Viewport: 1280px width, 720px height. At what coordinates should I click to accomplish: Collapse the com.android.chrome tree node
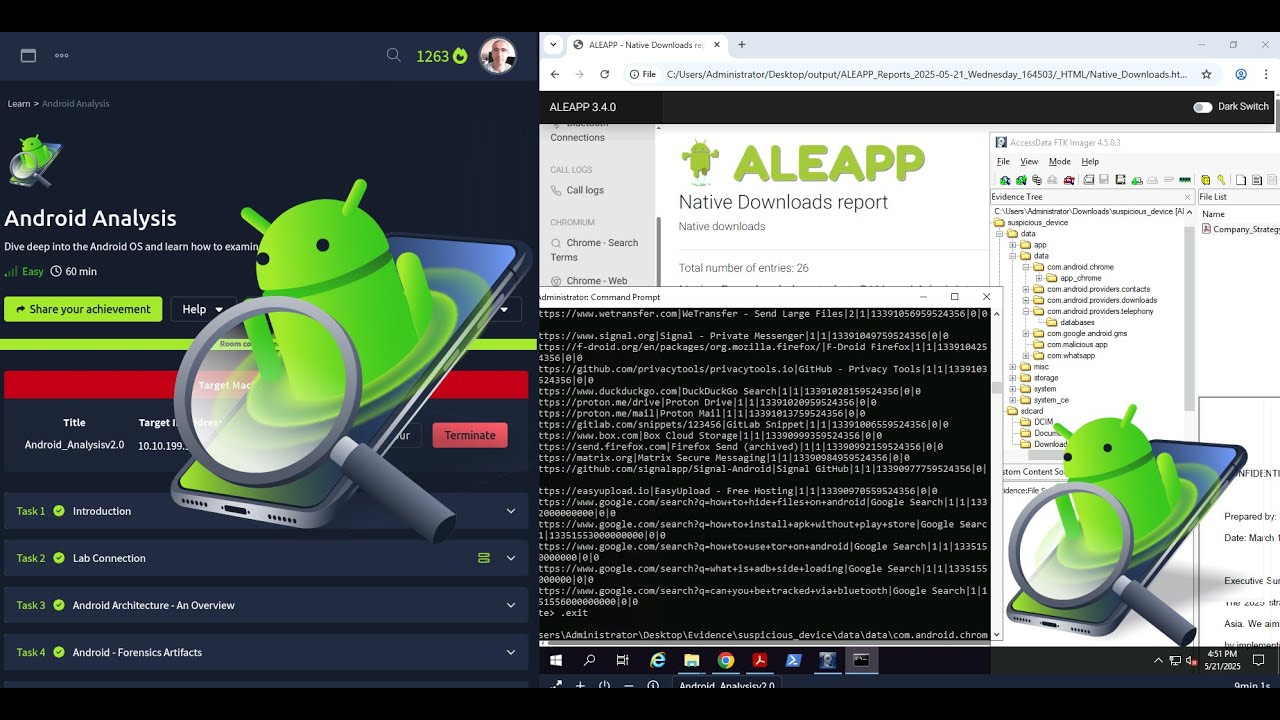tap(1026, 267)
